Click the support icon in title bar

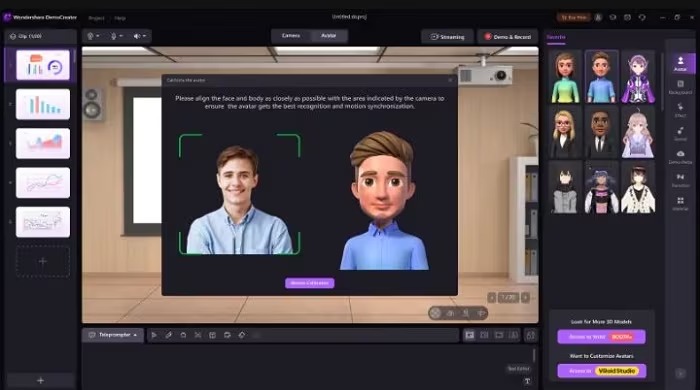642,17
